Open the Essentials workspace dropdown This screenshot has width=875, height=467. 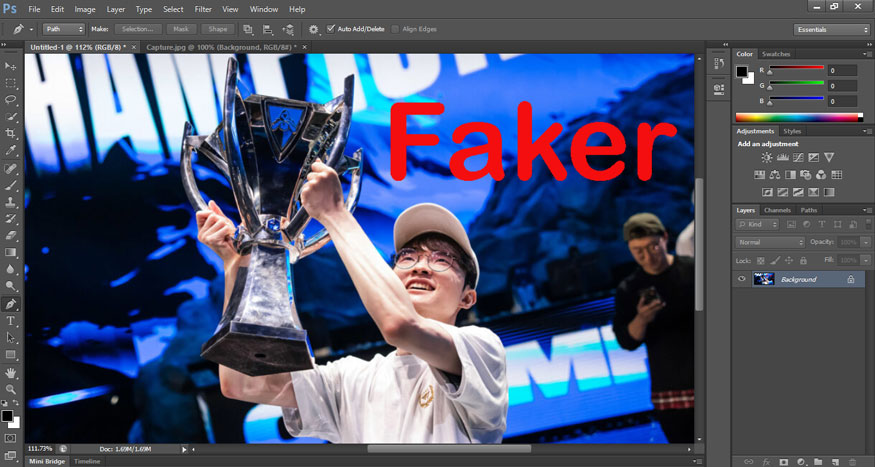click(831, 30)
